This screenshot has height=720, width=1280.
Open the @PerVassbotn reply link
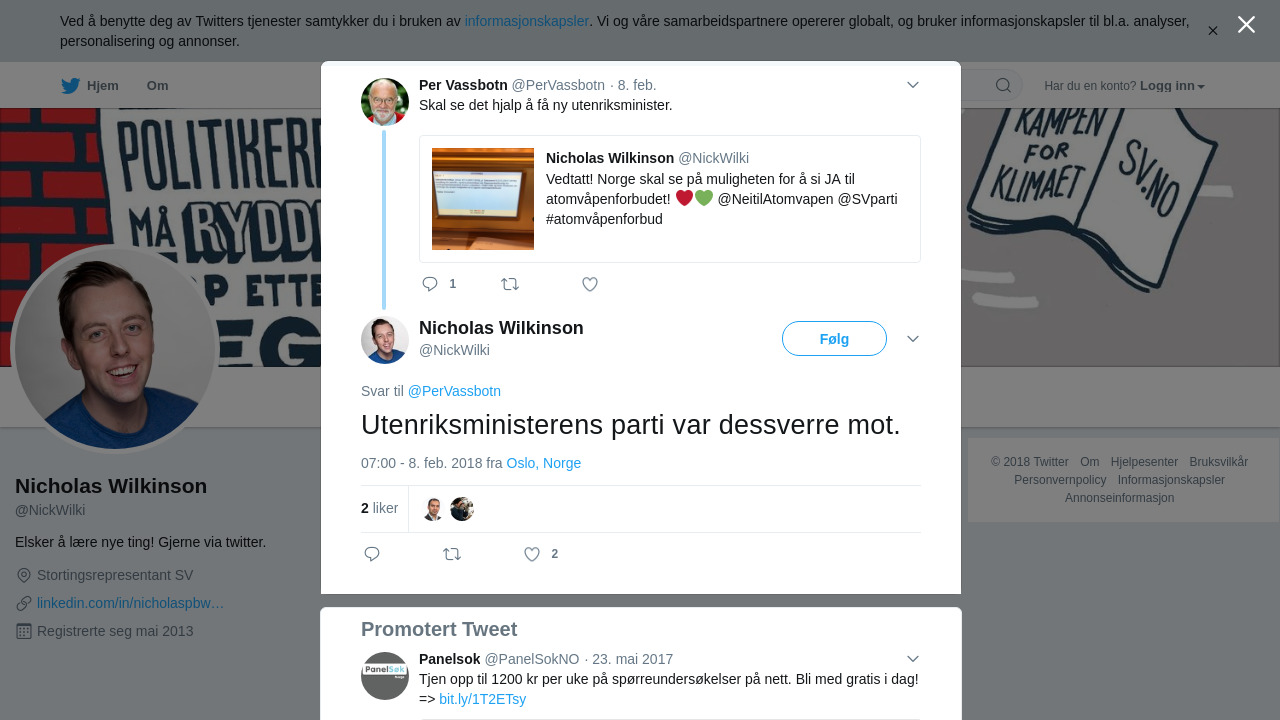[454, 391]
